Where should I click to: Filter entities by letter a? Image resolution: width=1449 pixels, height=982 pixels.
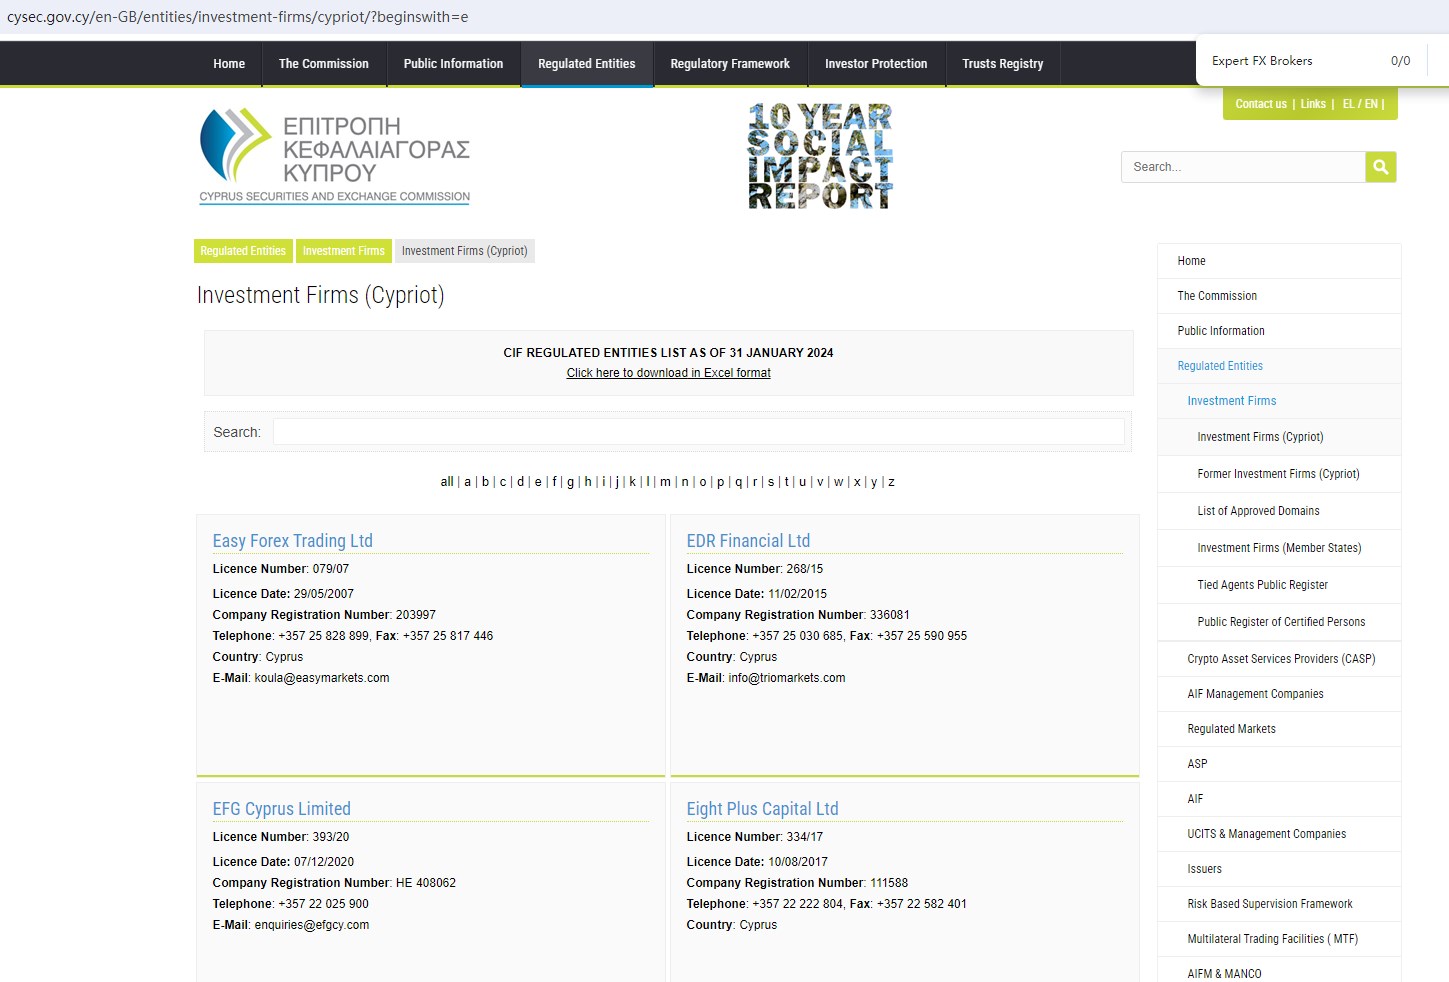pyautogui.click(x=467, y=482)
